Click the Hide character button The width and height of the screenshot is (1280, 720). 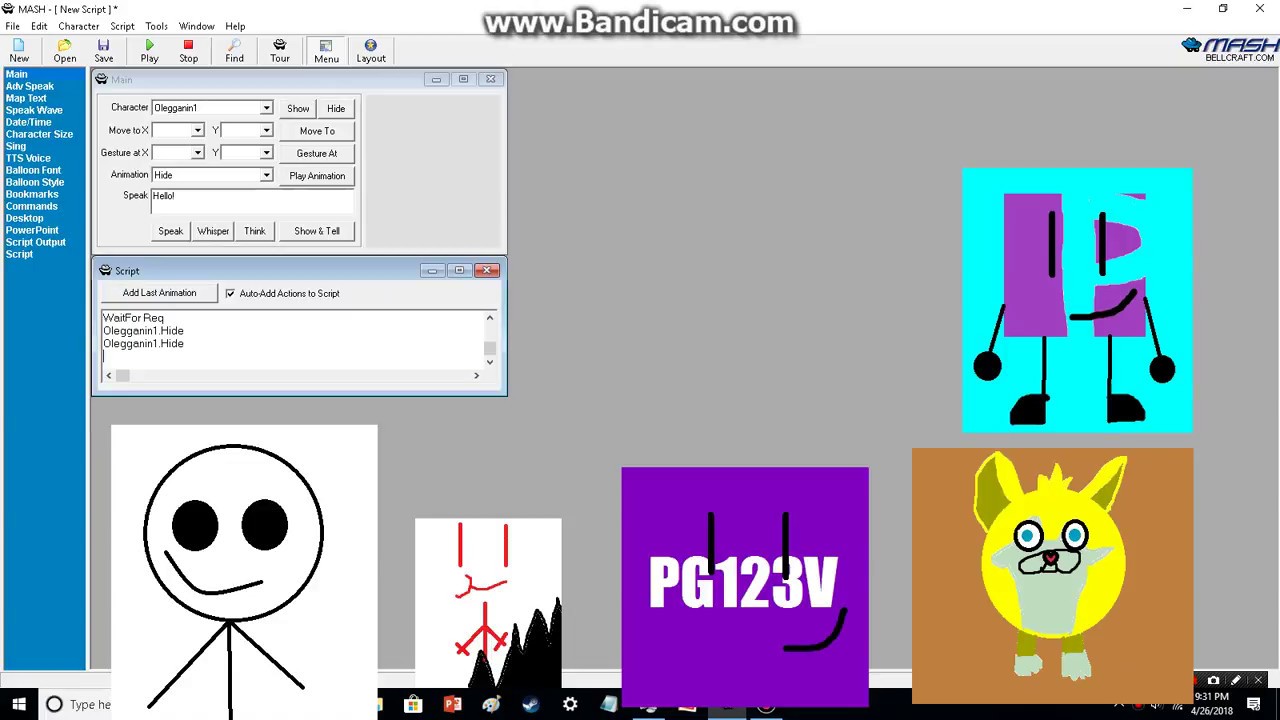point(336,108)
